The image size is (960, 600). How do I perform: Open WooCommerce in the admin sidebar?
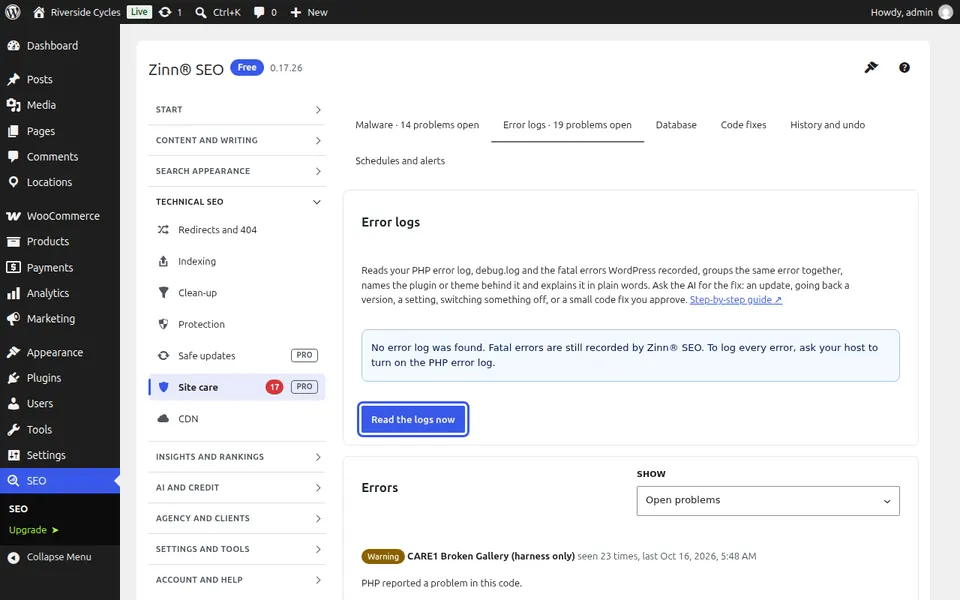click(x=60, y=216)
